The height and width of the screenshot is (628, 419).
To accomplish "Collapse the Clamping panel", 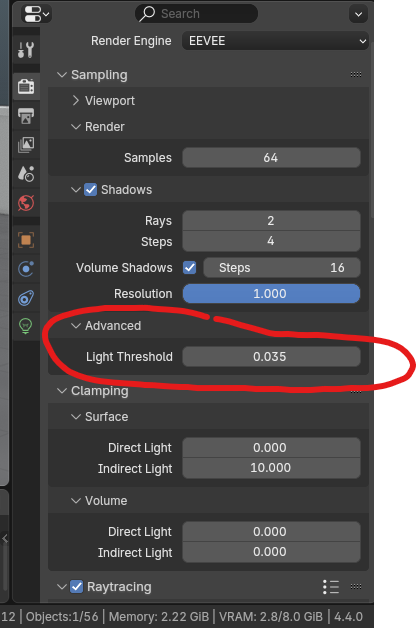I will tap(62, 390).
